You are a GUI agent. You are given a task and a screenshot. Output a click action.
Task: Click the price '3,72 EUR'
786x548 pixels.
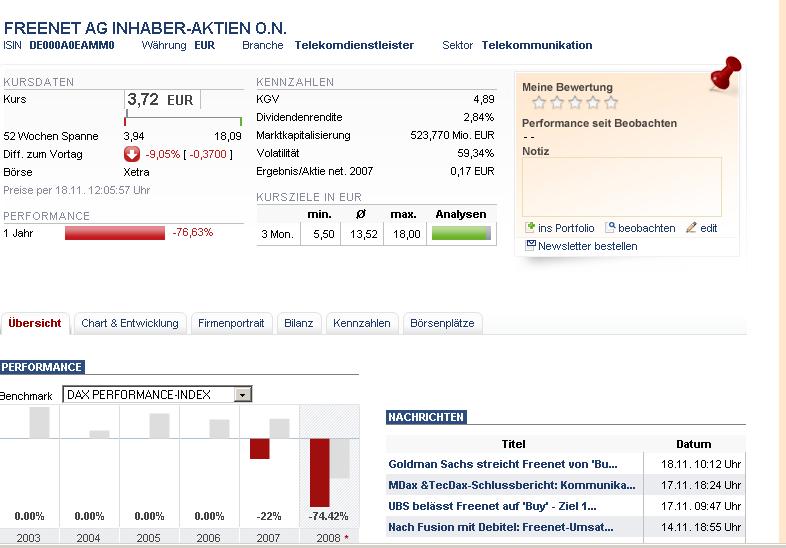coord(160,99)
